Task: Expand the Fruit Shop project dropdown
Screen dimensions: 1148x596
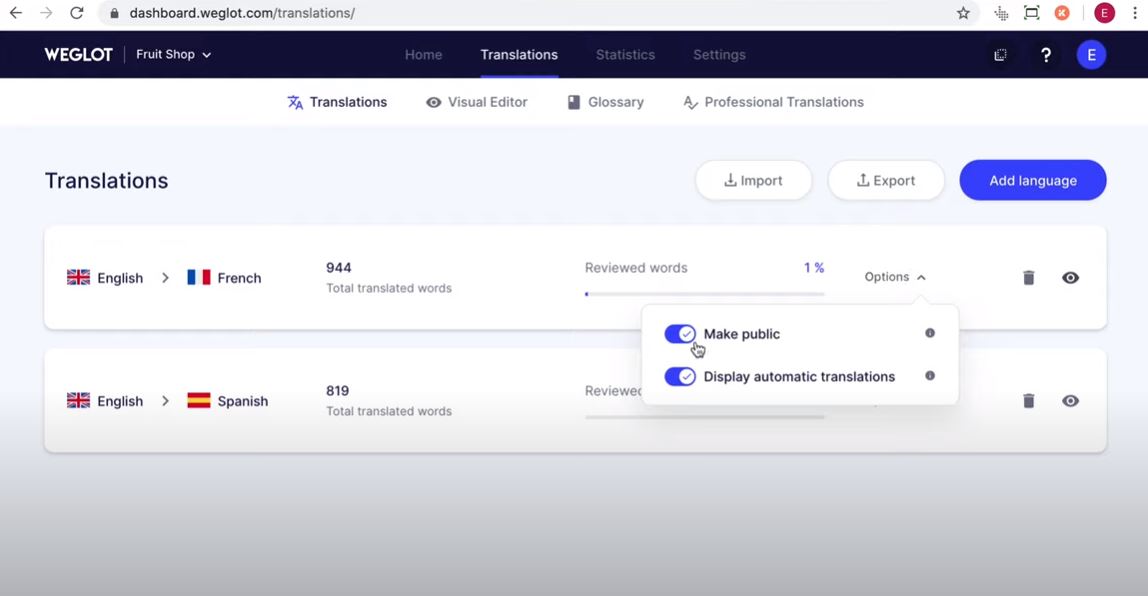Action: point(174,55)
